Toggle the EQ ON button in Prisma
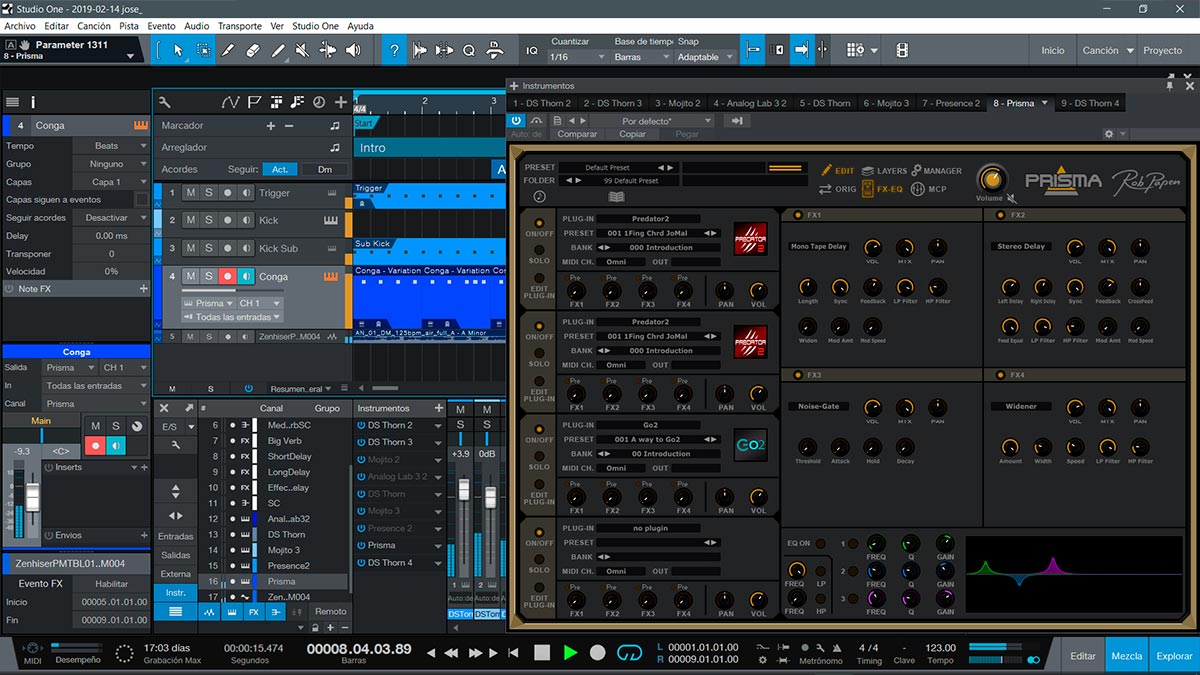The width and height of the screenshot is (1200, 675). 820,543
